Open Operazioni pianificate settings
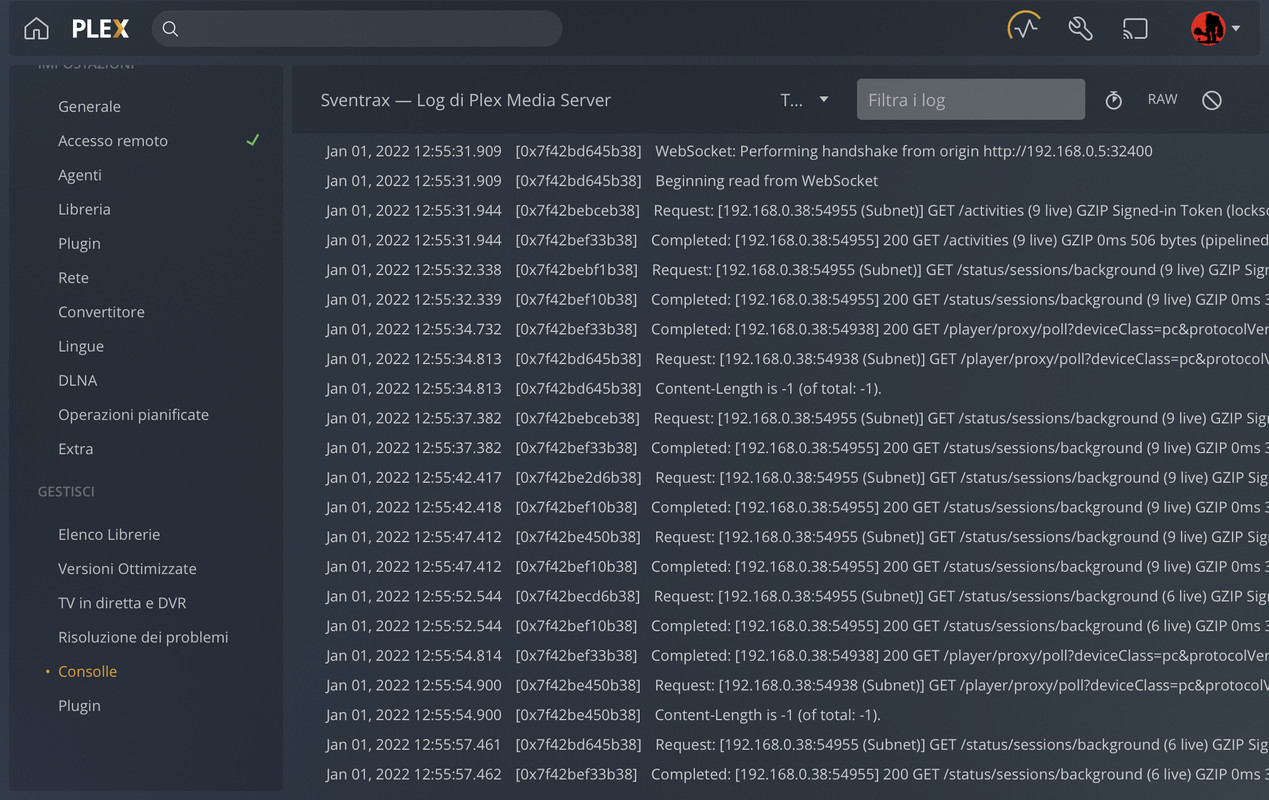This screenshot has height=800, width=1269. tap(133, 414)
